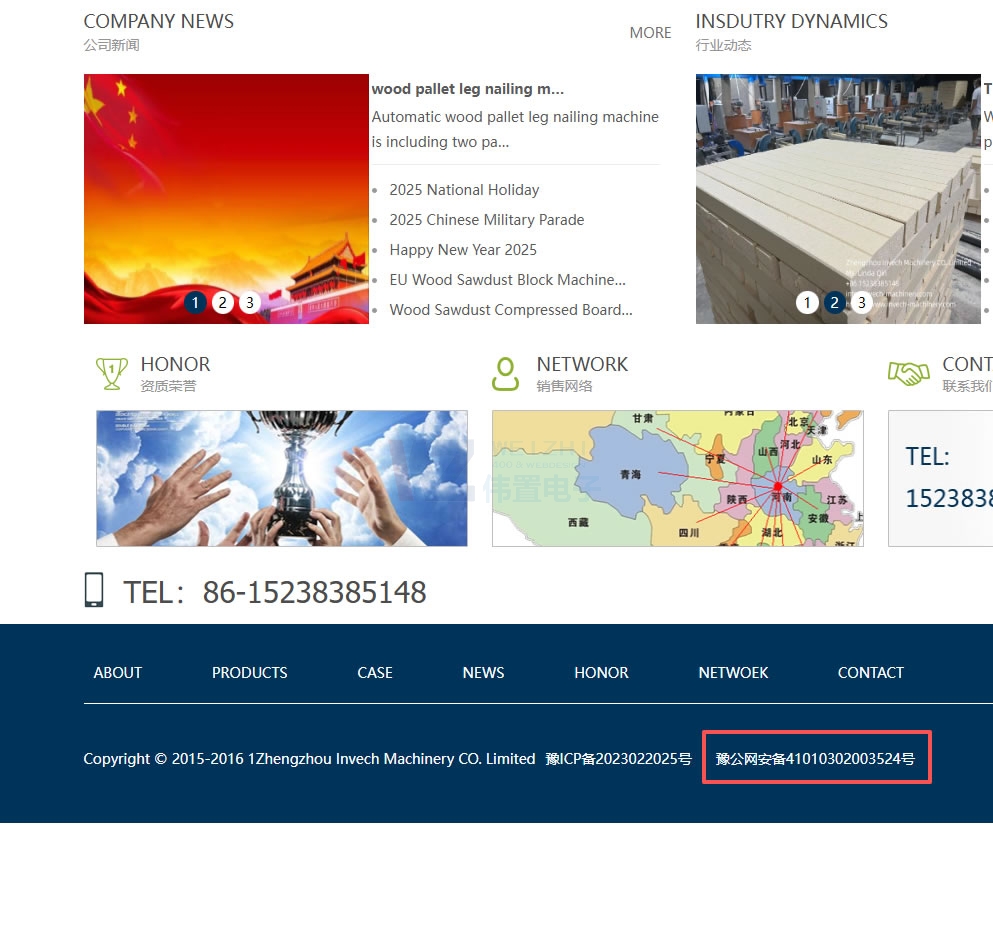Click the Contact handshake icon
Screen dimensions: 993x946
click(x=908, y=374)
